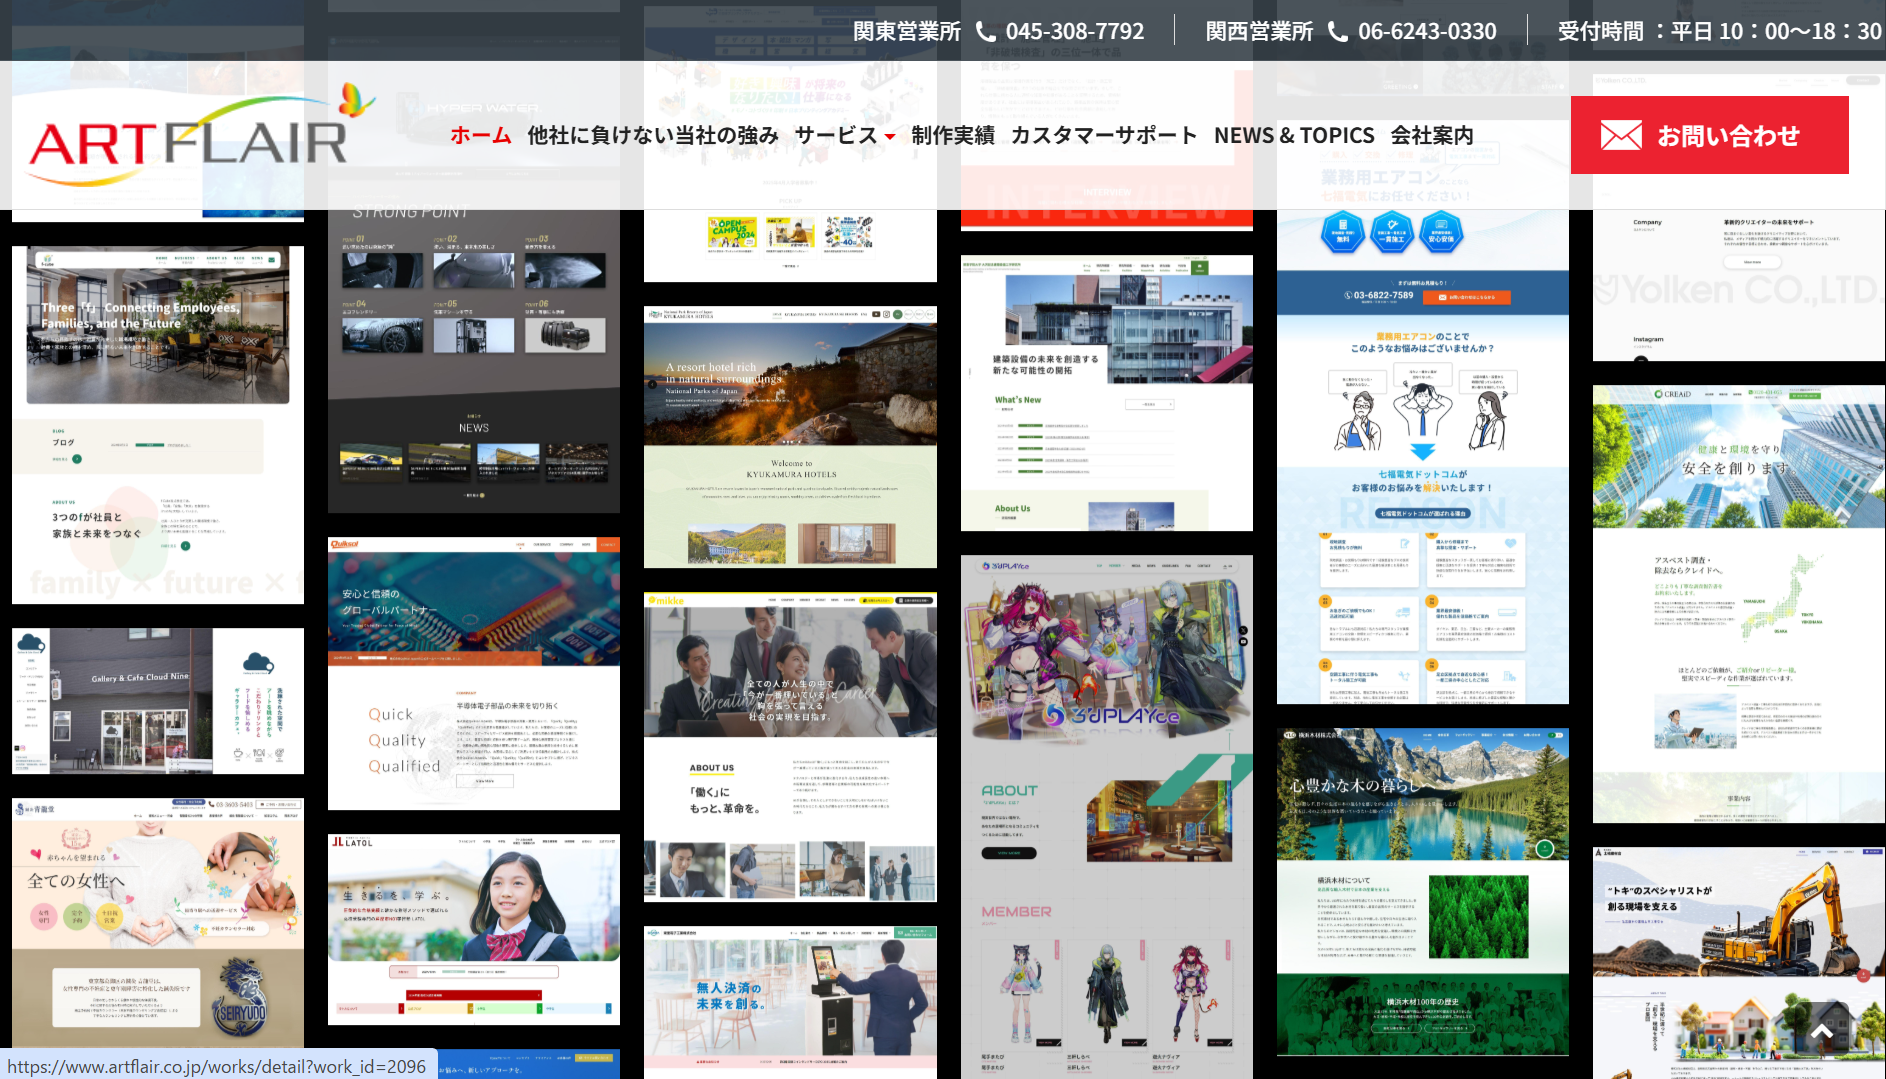Open the Kyukamura Hotels work thumbnail
The image size is (1886, 1079).
pos(790,437)
